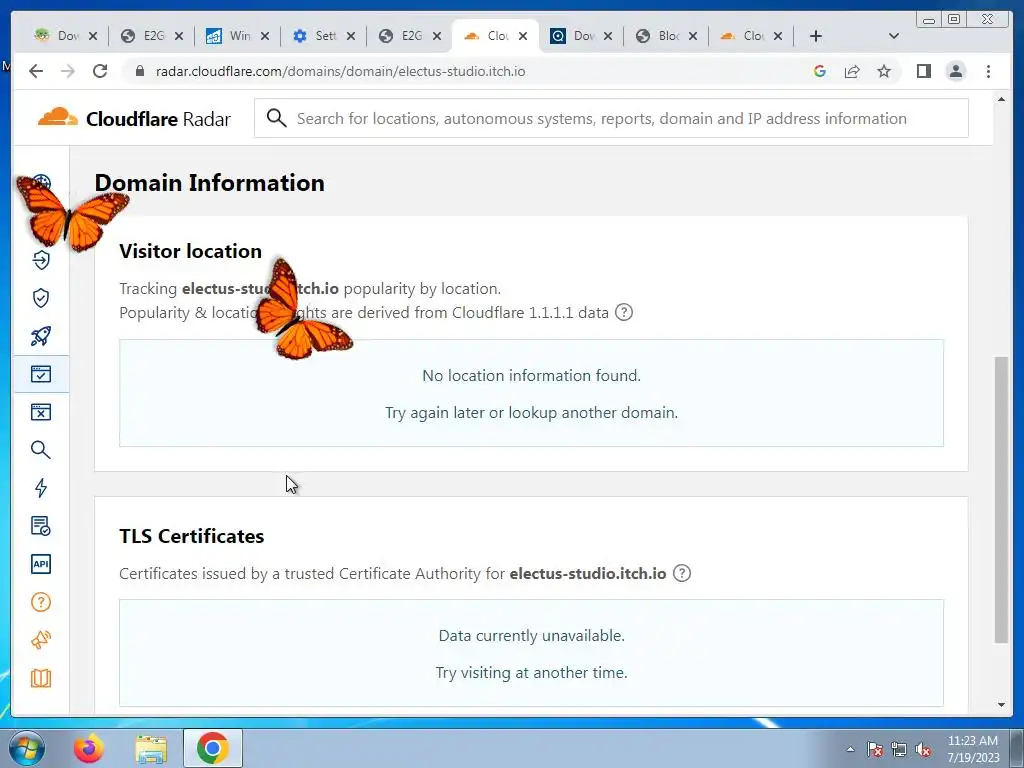
Task: Open the rocket adoption sidebar icon
Action: [x=40, y=336]
